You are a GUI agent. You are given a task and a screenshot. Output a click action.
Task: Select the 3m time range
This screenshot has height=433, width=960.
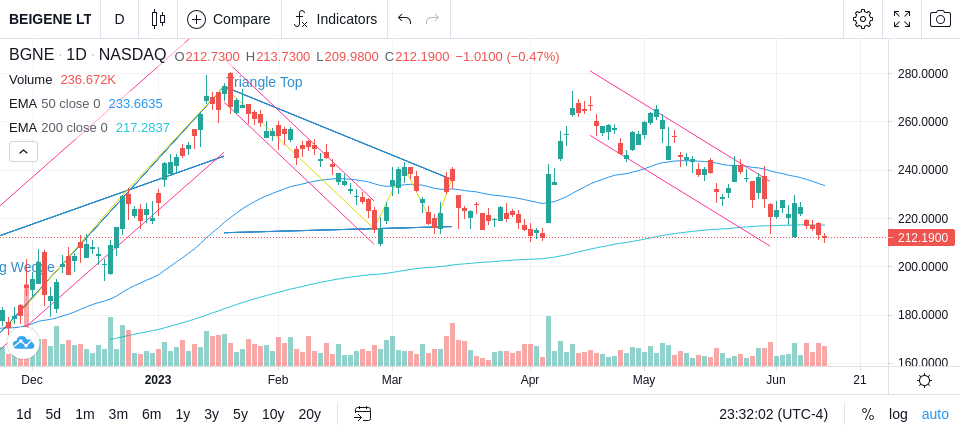coord(118,415)
